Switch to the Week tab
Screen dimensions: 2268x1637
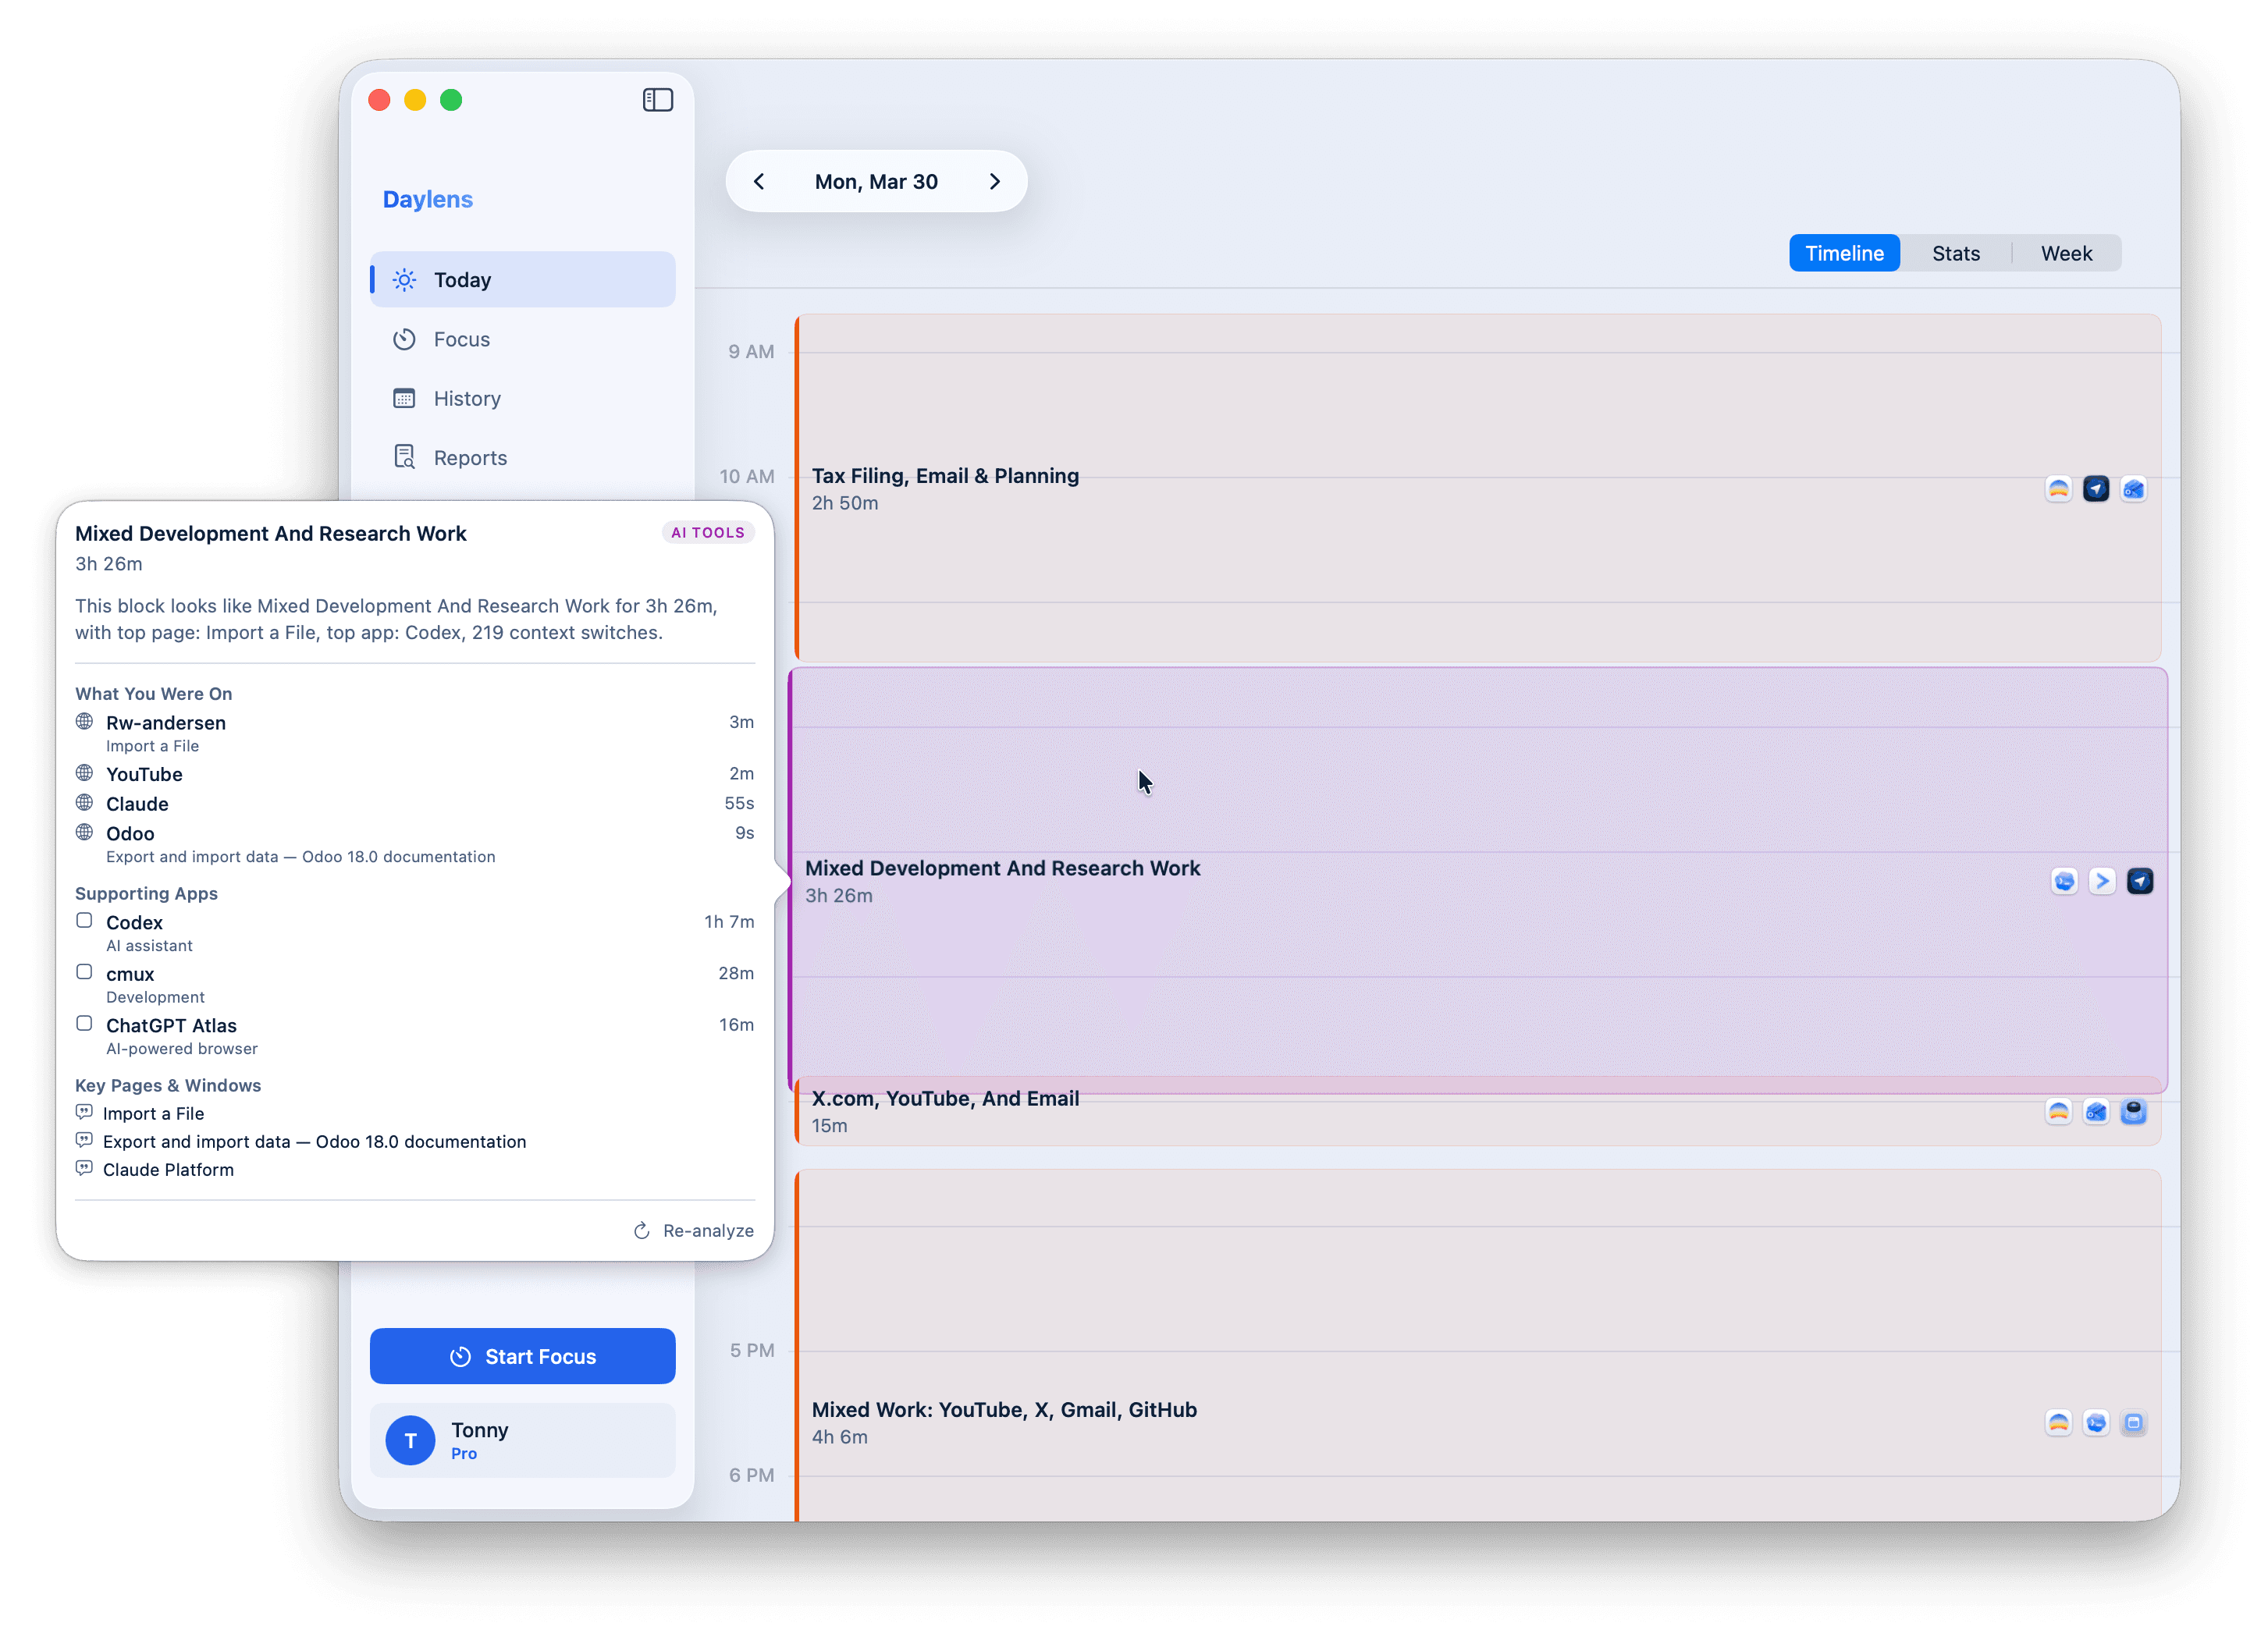coord(2065,253)
